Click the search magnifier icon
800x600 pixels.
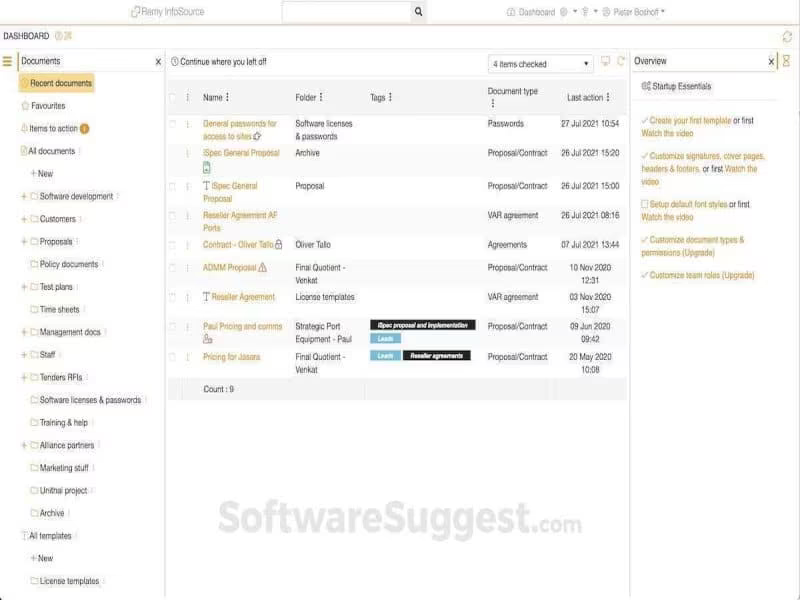(x=418, y=12)
